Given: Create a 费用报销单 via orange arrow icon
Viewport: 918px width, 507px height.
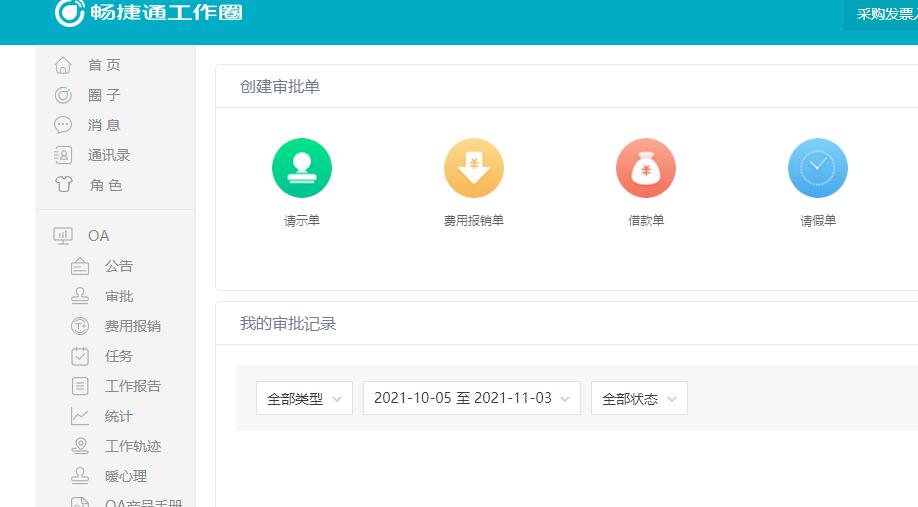Looking at the screenshot, I should [474, 168].
